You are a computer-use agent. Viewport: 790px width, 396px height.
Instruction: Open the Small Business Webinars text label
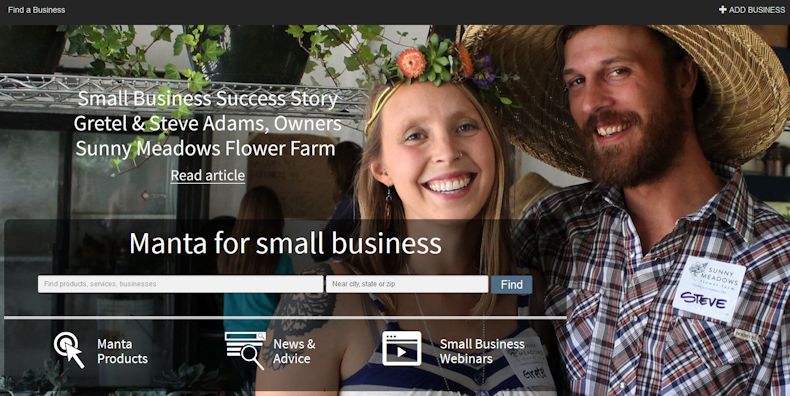[482, 351]
